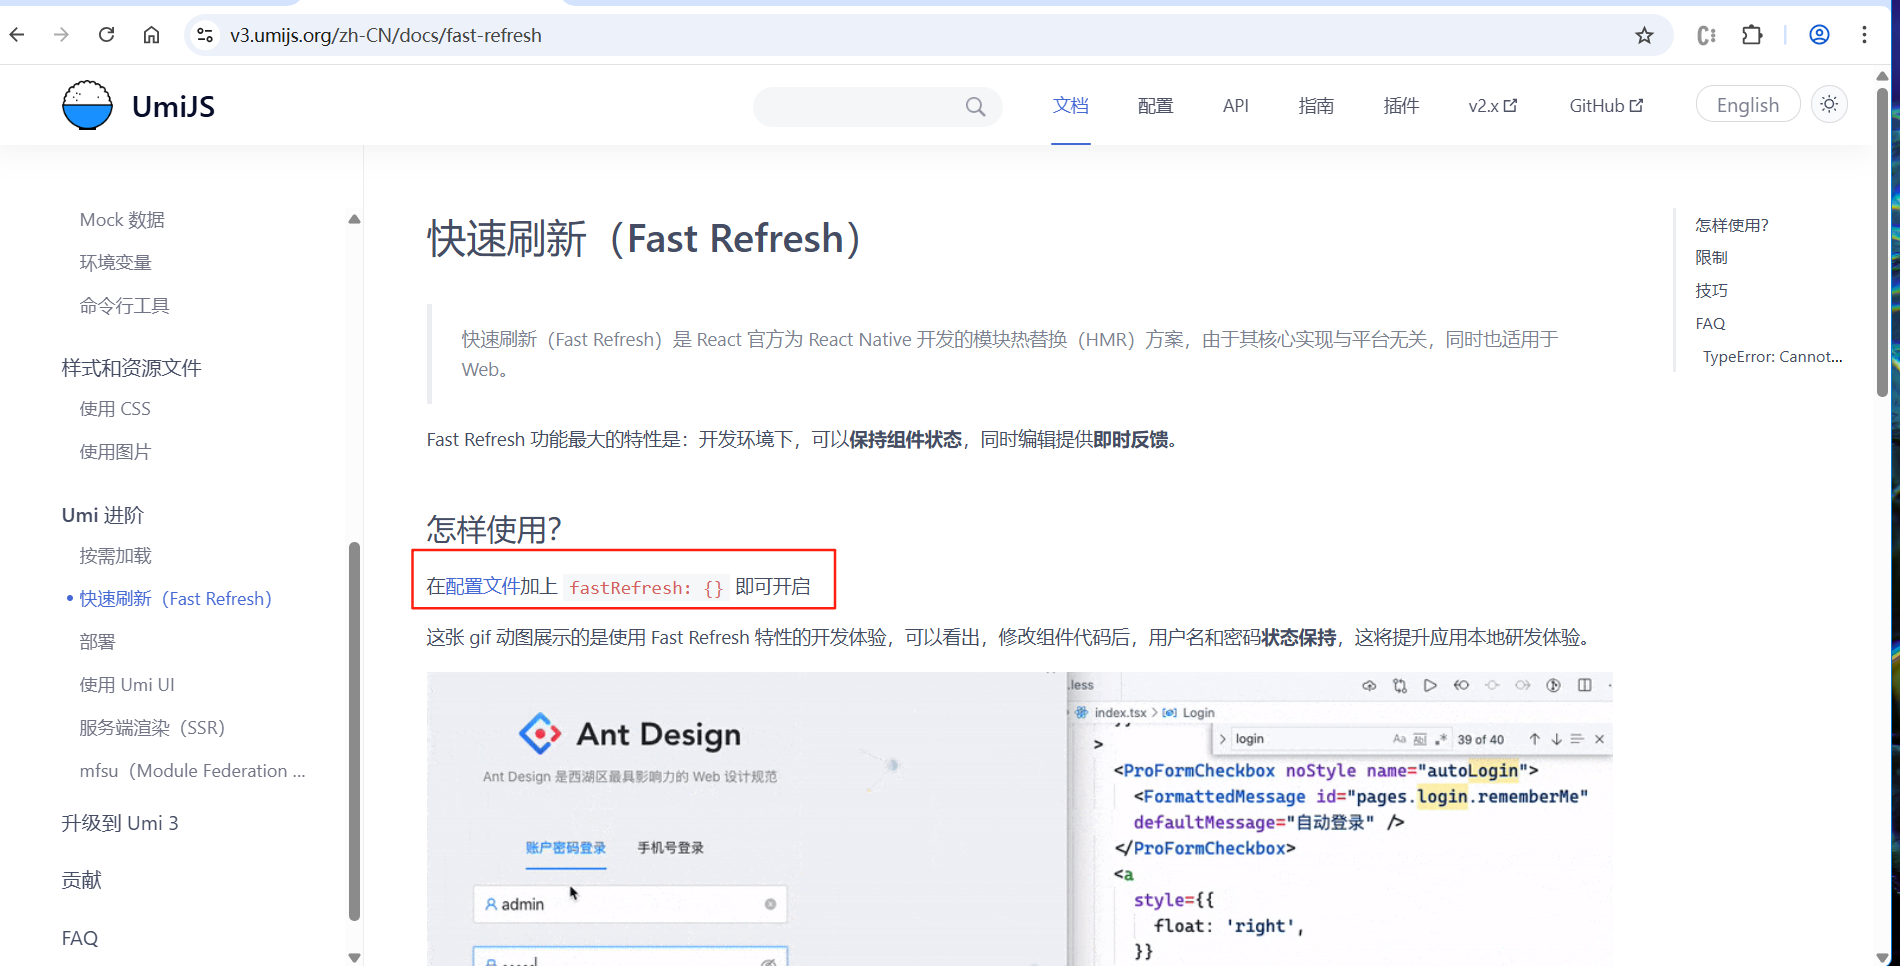Click the UmiJS site title
The image size is (1900, 966).
pos(173,107)
